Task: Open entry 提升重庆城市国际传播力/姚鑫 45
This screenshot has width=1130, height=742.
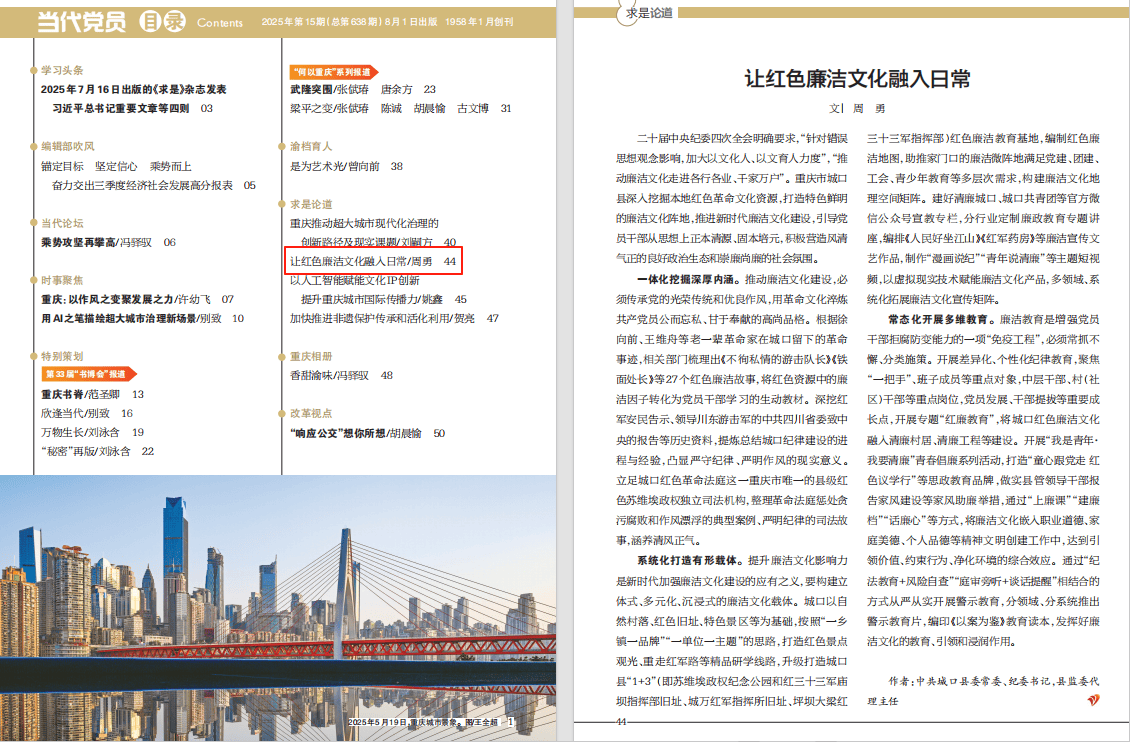Action: point(383,299)
